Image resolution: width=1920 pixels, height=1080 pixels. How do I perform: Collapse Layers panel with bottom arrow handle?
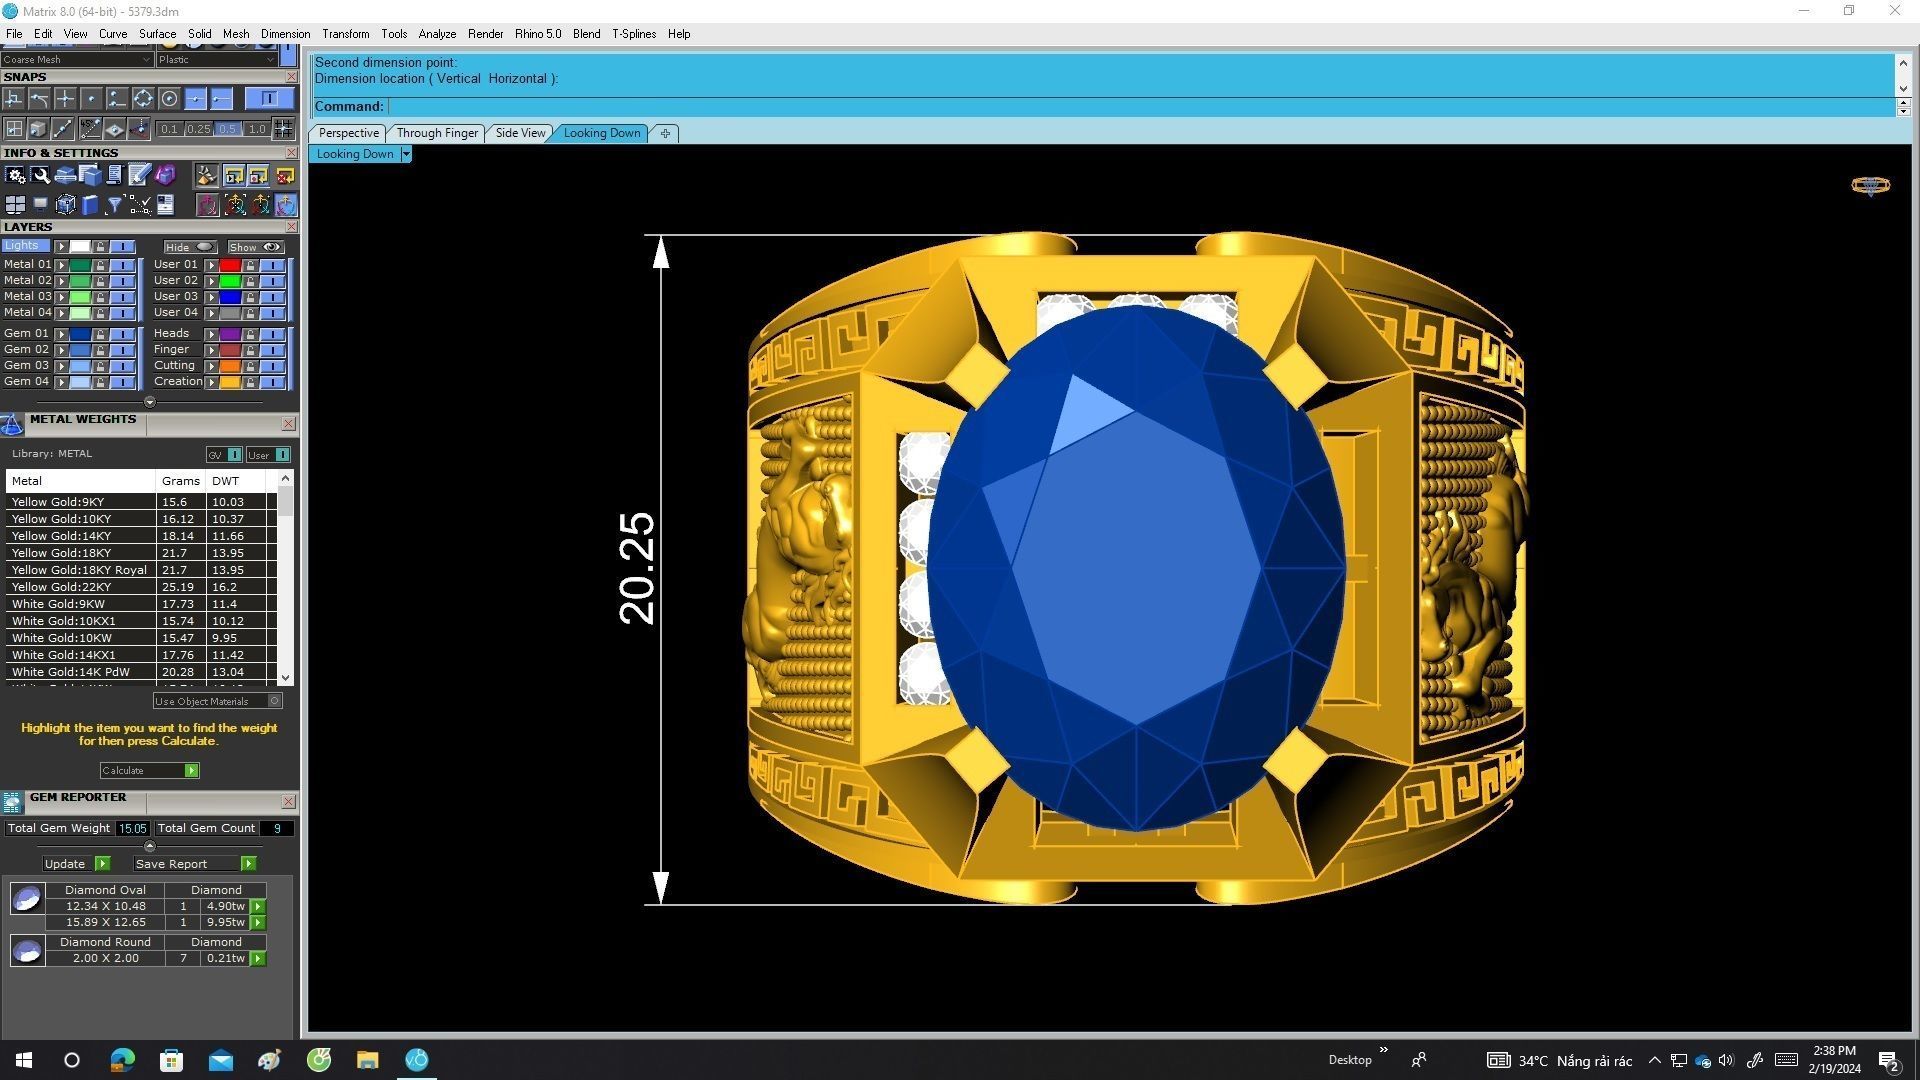(x=150, y=402)
